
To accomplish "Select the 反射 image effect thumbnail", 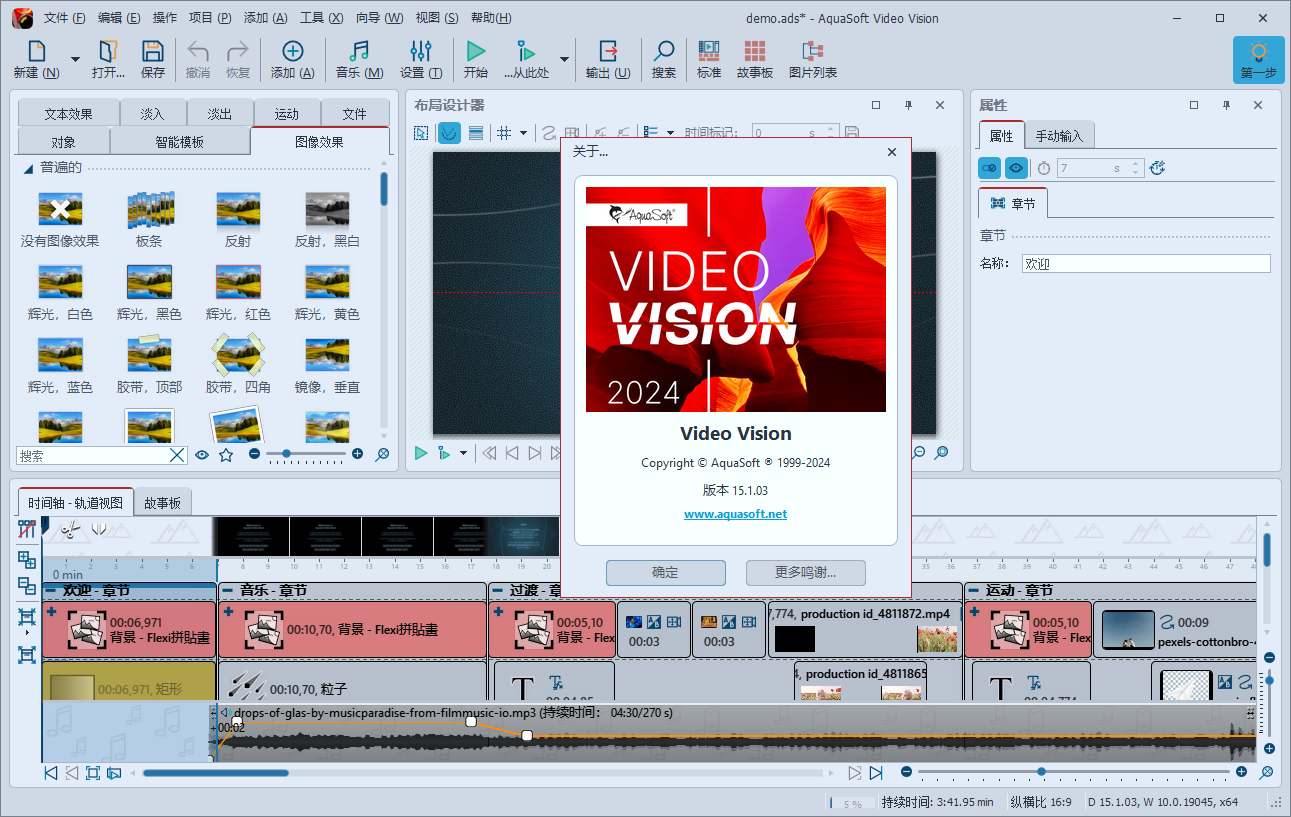I will pyautogui.click(x=238, y=210).
